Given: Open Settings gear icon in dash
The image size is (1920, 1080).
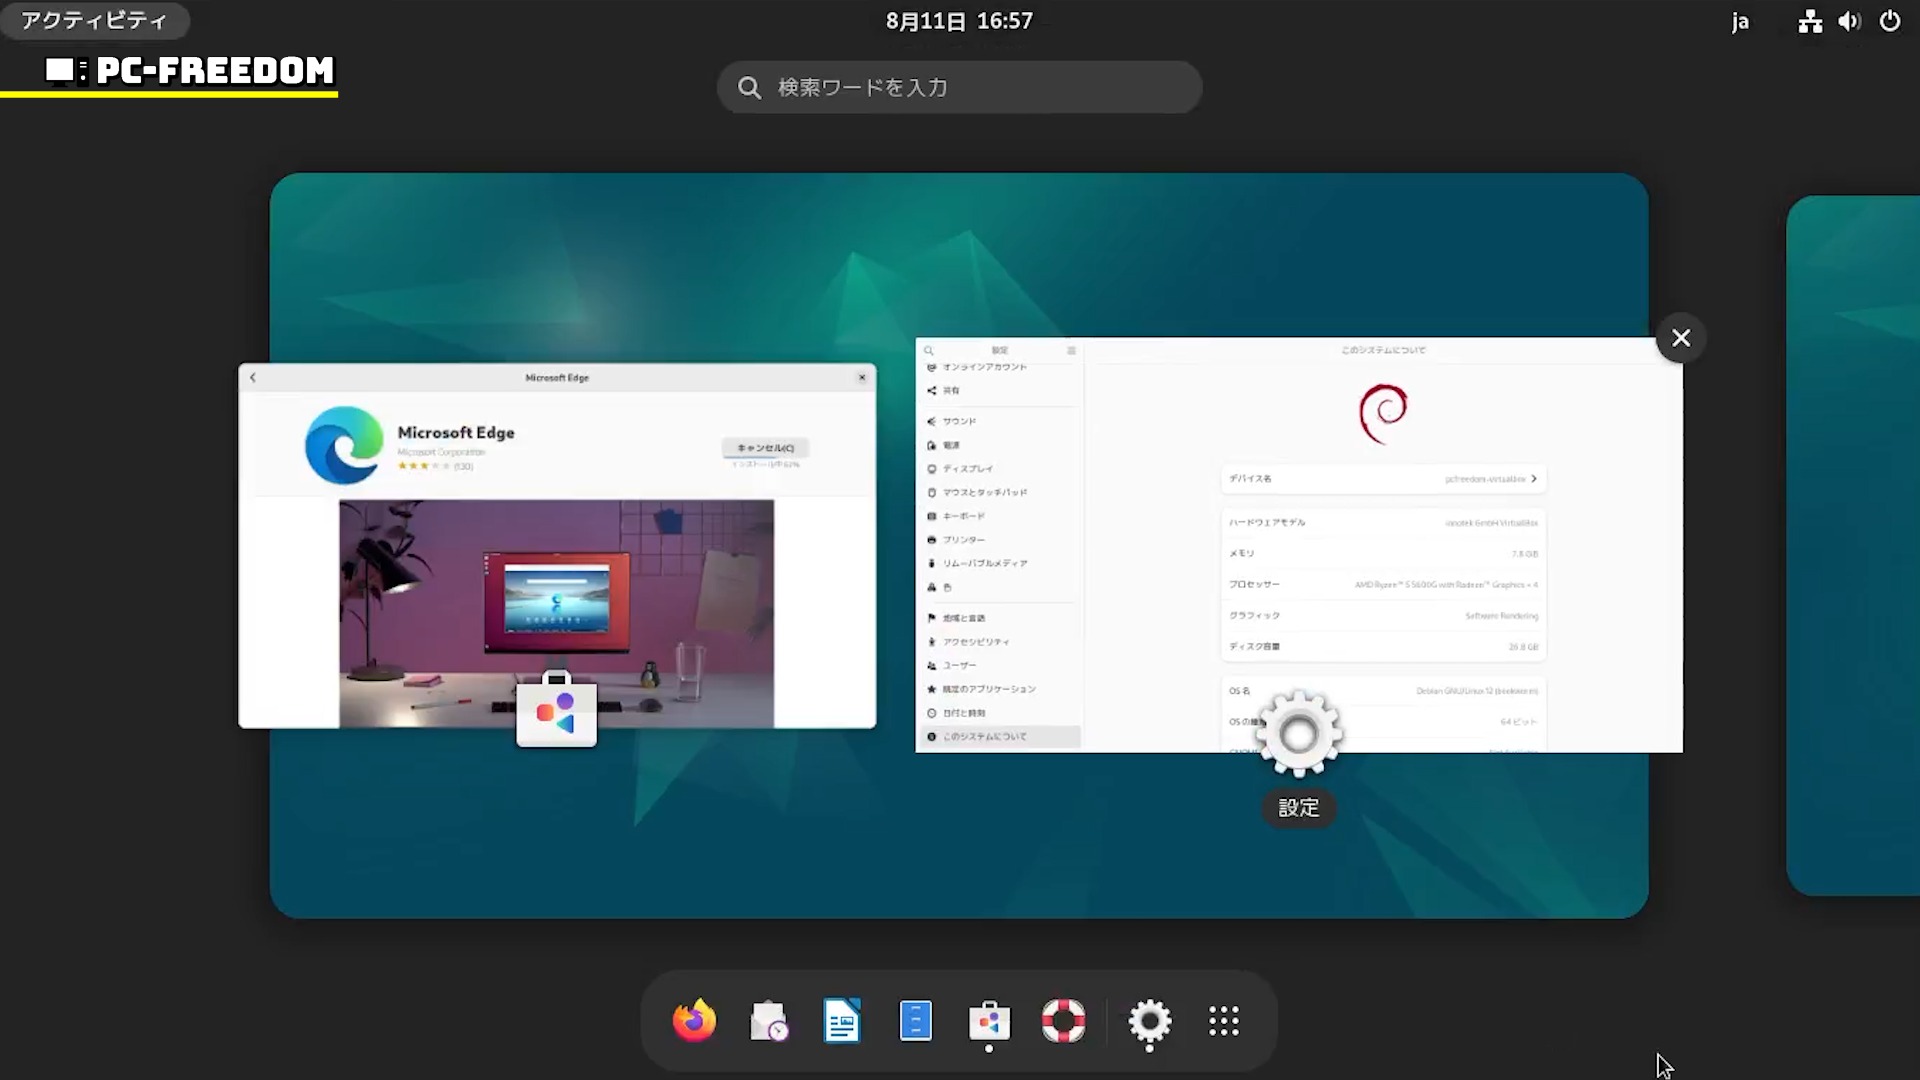Looking at the screenshot, I should (x=1149, y=1021).
